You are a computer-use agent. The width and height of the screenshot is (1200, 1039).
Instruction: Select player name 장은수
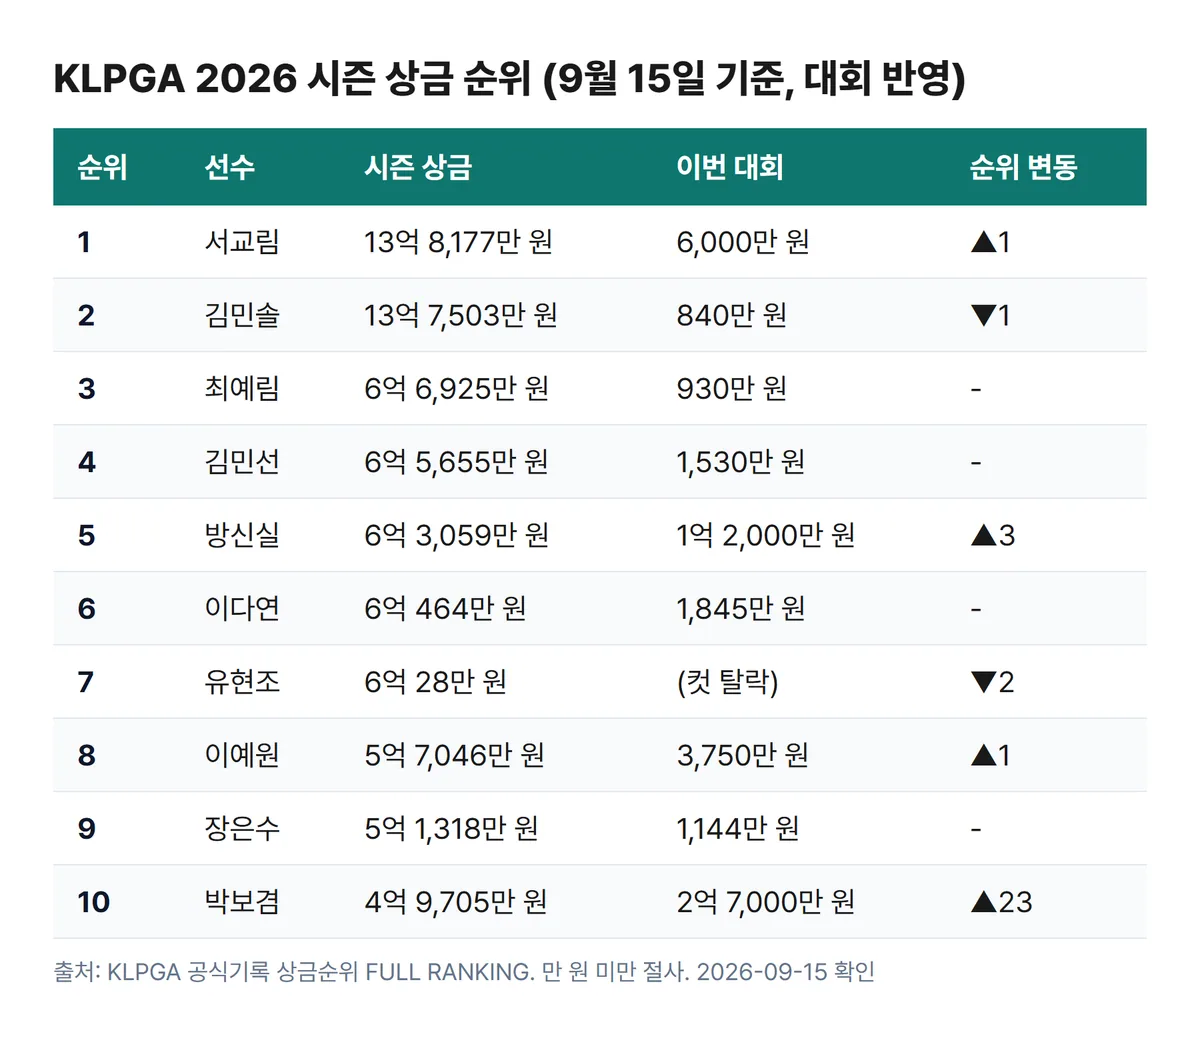(x=242, y=828)
